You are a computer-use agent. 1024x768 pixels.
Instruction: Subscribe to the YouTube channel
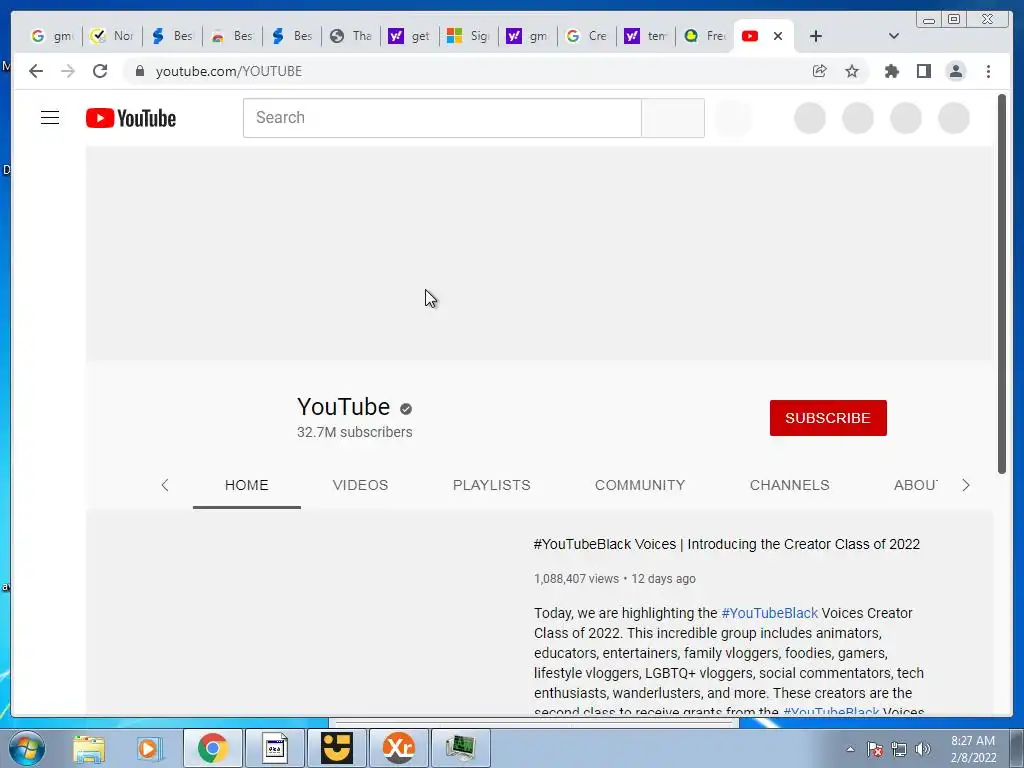click(828, 418)
